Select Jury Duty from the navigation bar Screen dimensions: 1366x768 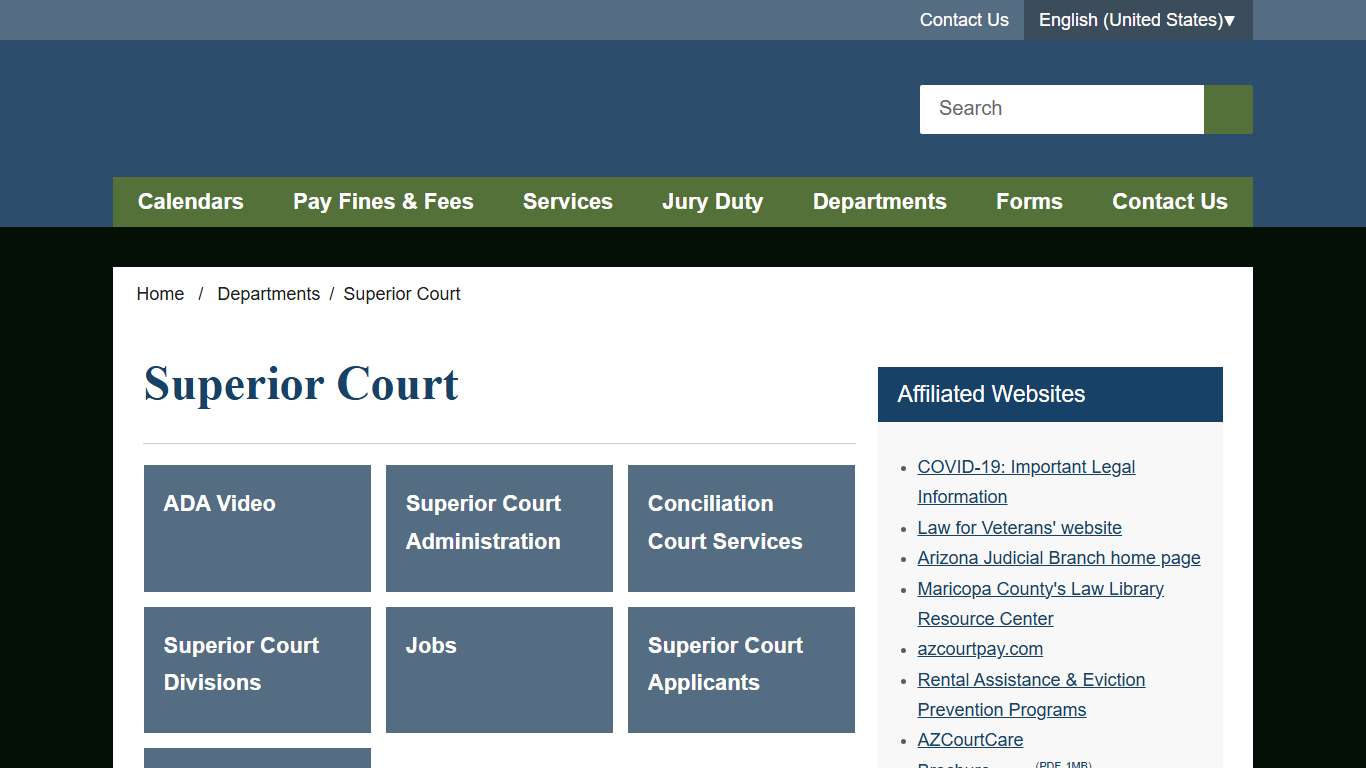712,201
